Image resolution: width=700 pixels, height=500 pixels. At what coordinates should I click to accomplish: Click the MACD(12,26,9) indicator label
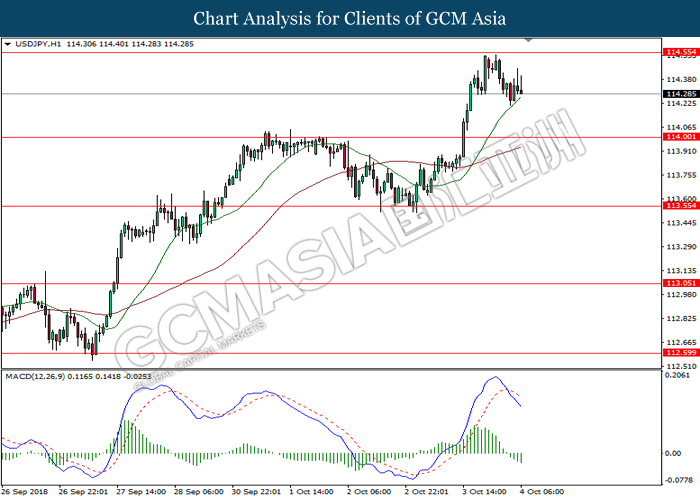coord(35,377)
